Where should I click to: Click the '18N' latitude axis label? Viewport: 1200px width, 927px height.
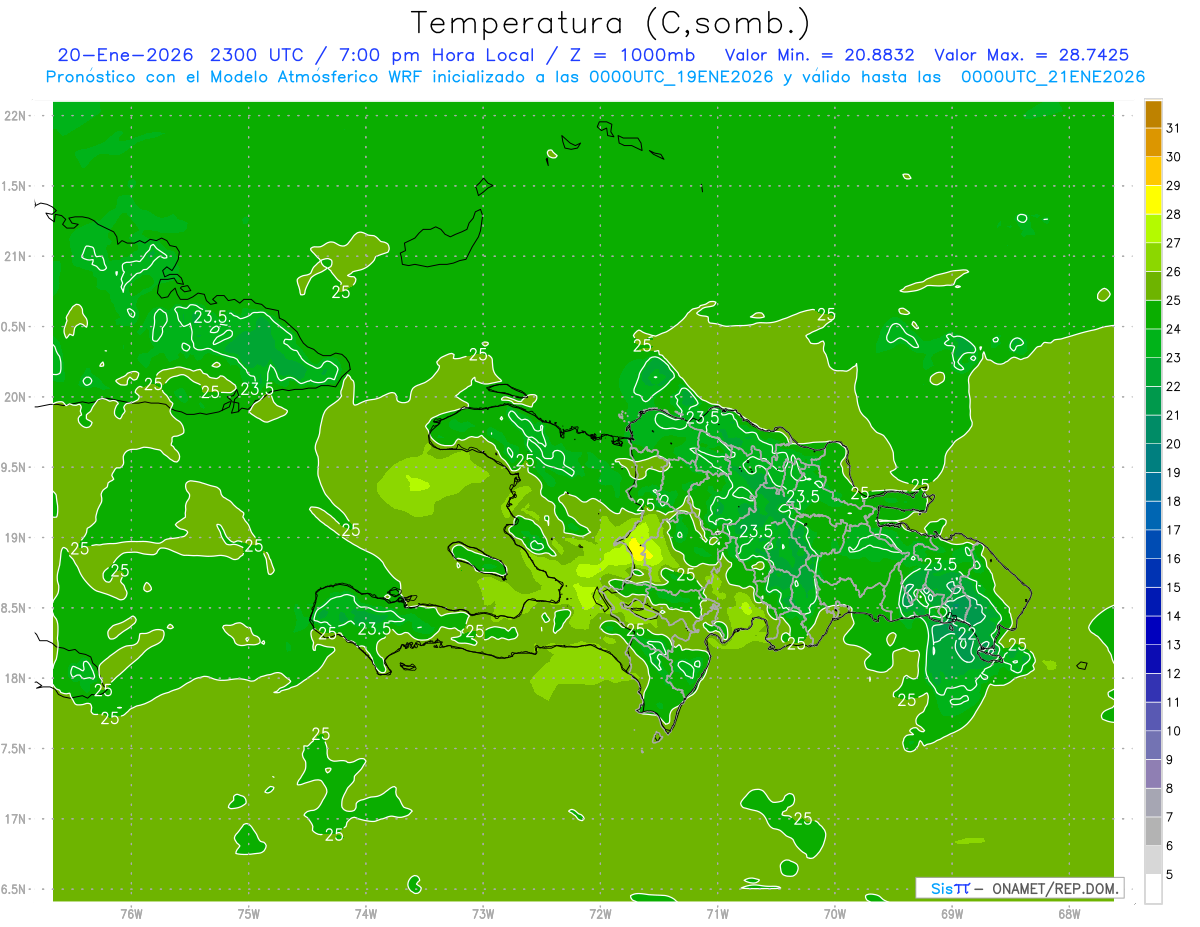pos(17,678)
